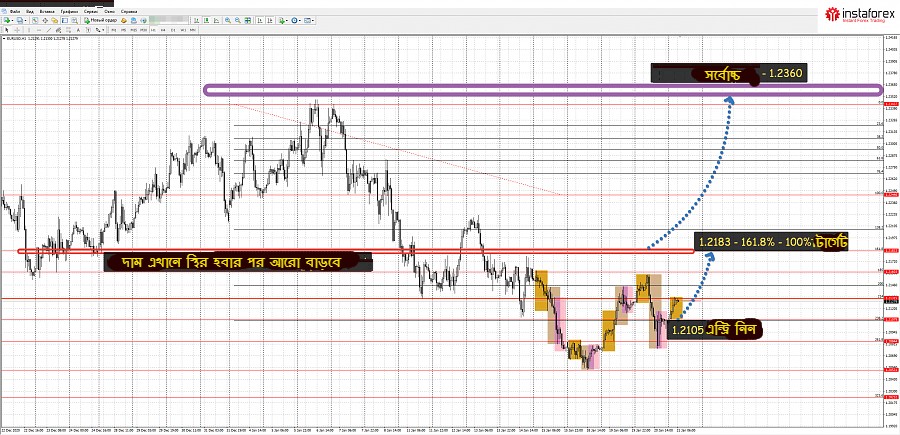
Task: Open the Файл menu
Action: (15, 11)
